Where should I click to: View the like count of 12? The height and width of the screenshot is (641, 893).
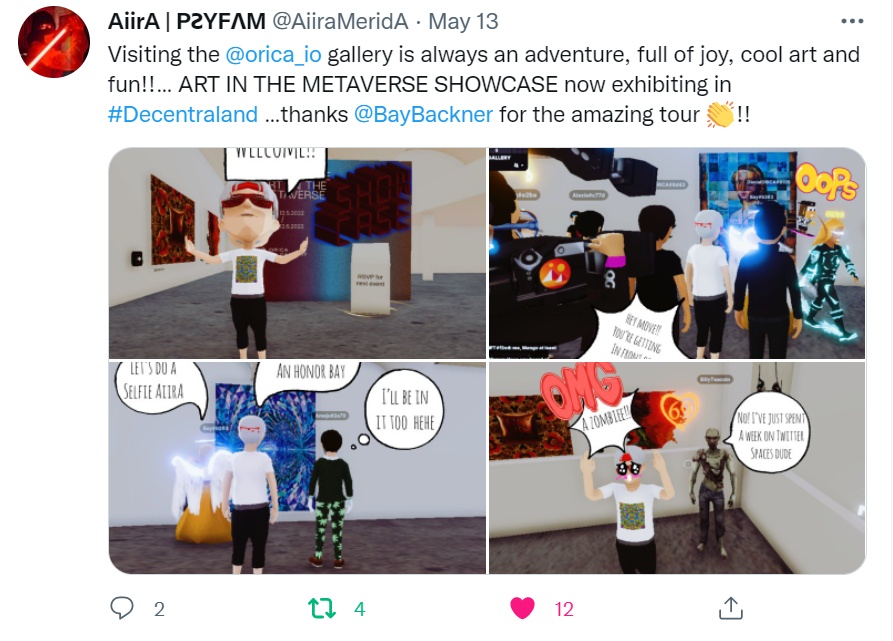tap(564, 609)
